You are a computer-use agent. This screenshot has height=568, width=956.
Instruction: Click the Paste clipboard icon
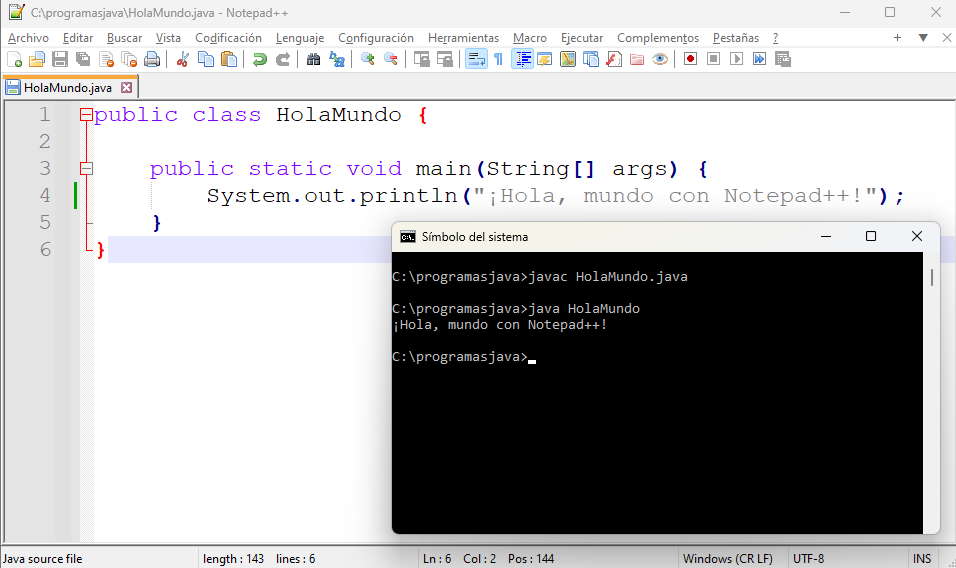[229, 59]
